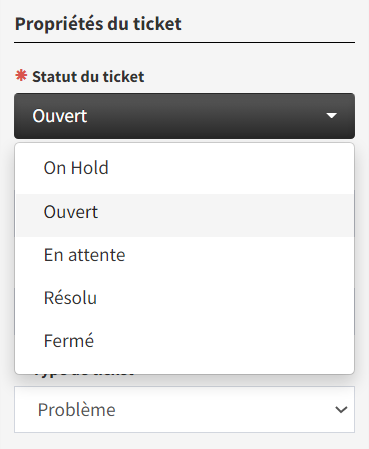
Task: Click the Problème text in the select box
Action: coord(77,410)
